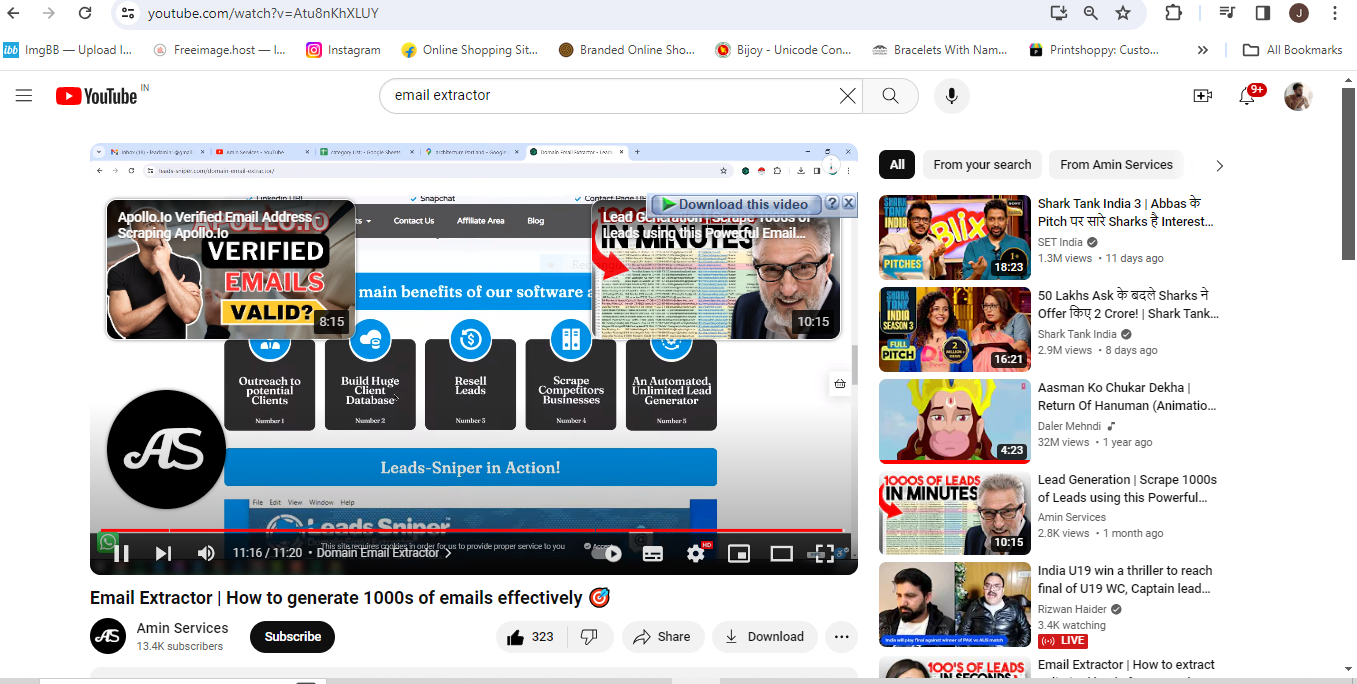Dislike the video

pos(589,637)
